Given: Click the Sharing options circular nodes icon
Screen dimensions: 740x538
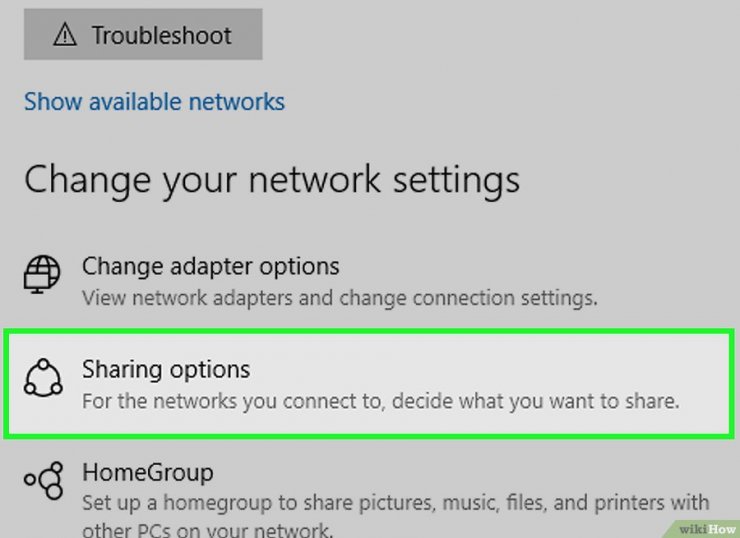Looking at the screenshot, I should pyautogui.click(x=43, y=376).
